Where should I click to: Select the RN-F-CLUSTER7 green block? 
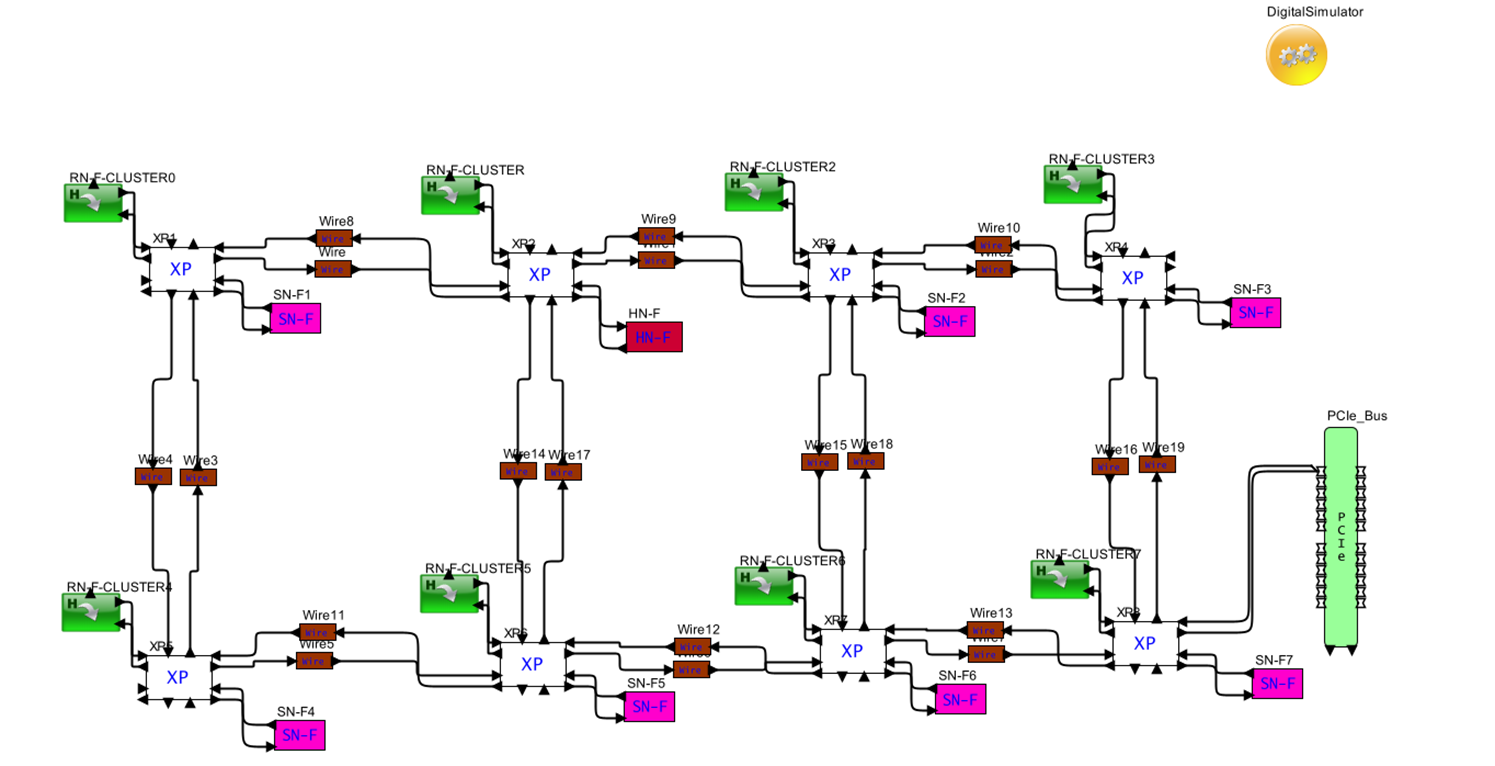1060,580
